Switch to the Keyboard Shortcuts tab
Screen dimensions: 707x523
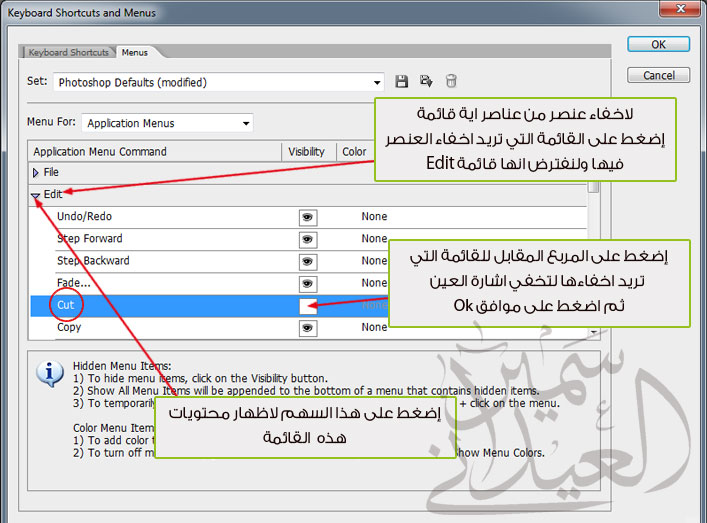click(x=69, y=51)
